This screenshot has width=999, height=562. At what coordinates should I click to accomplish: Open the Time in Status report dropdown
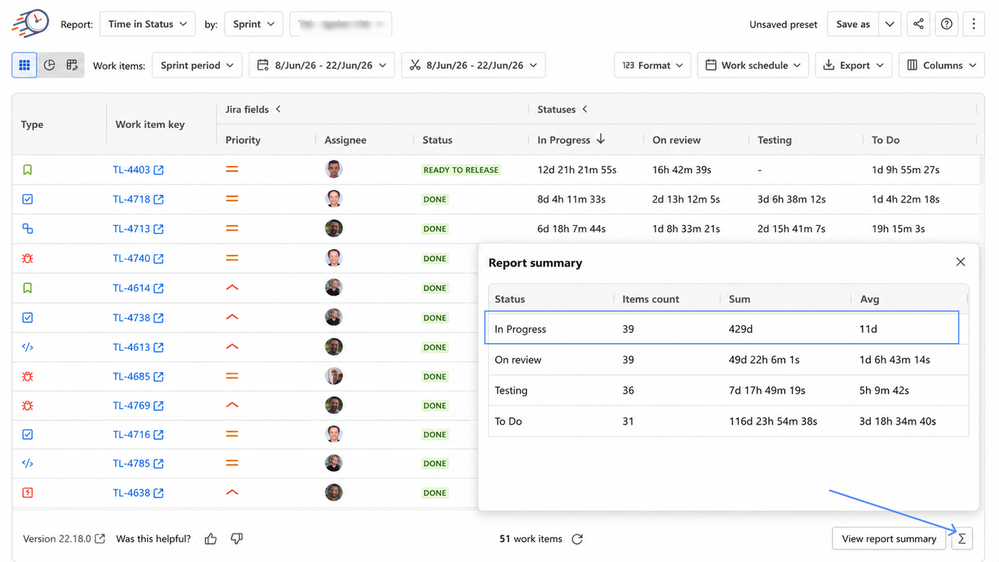(x=147, y=24)
